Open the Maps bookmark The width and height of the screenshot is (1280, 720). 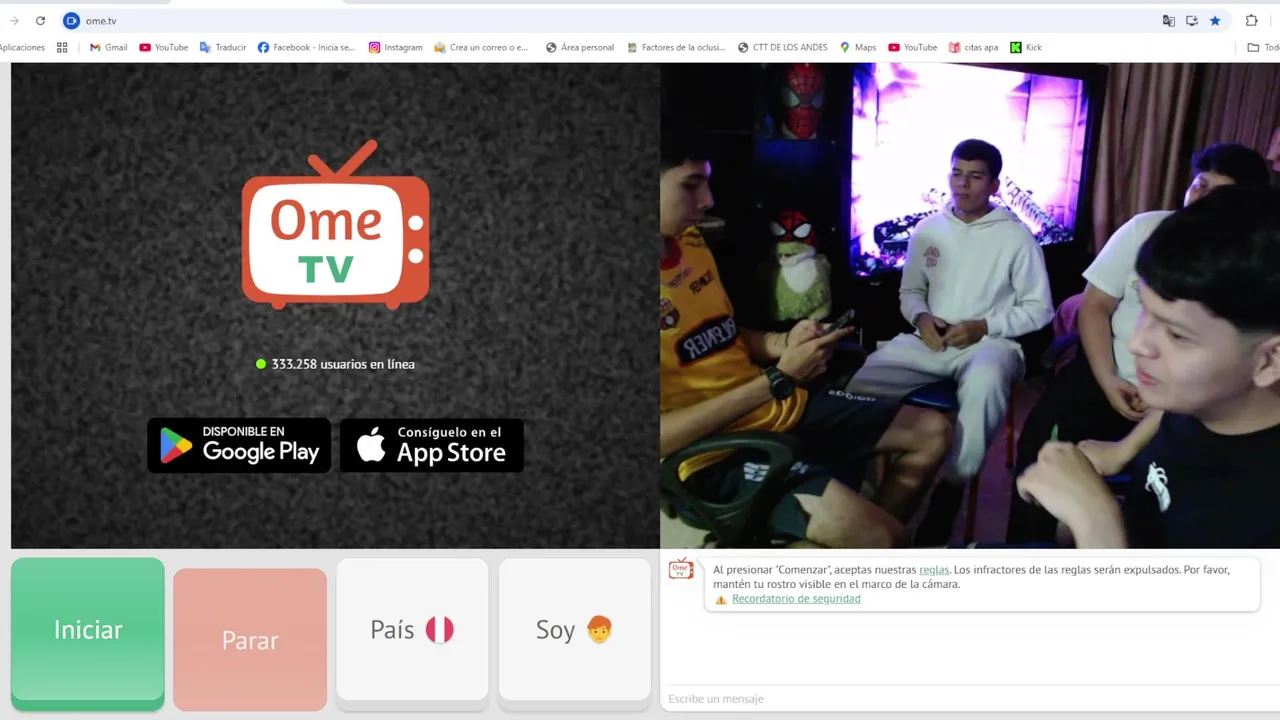pyautogui.click(x=858, y=47)
